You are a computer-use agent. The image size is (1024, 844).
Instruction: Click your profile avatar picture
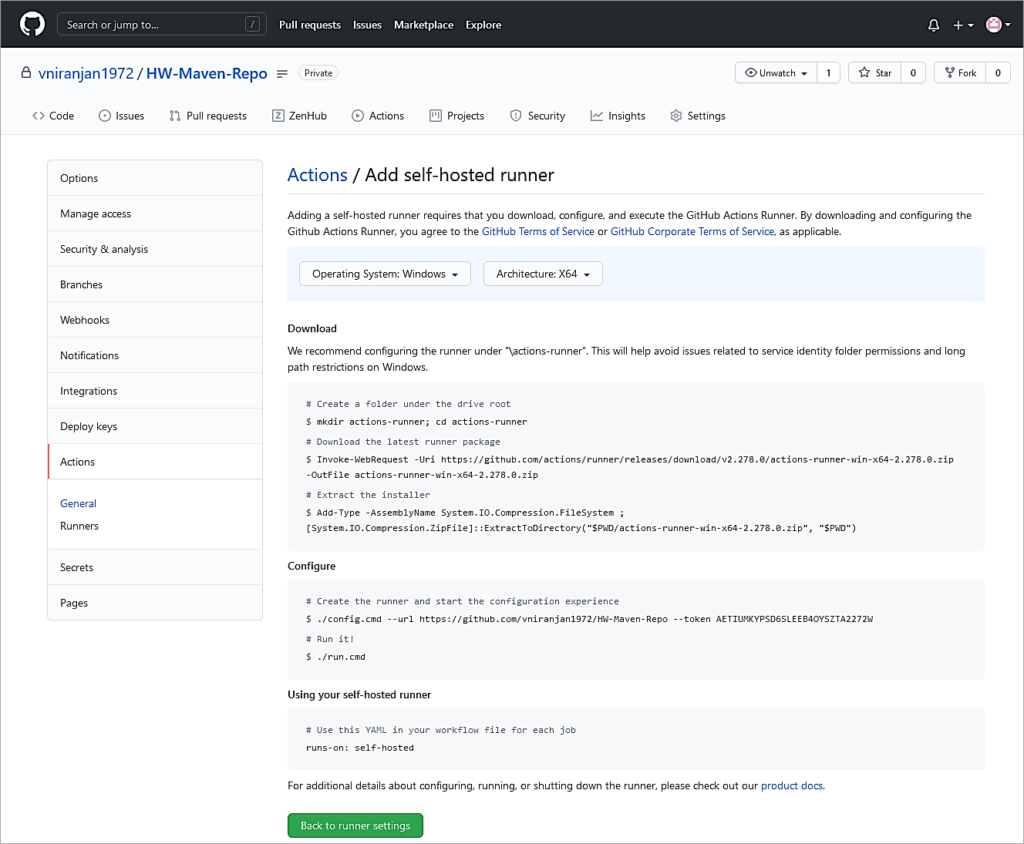point(993,24)
